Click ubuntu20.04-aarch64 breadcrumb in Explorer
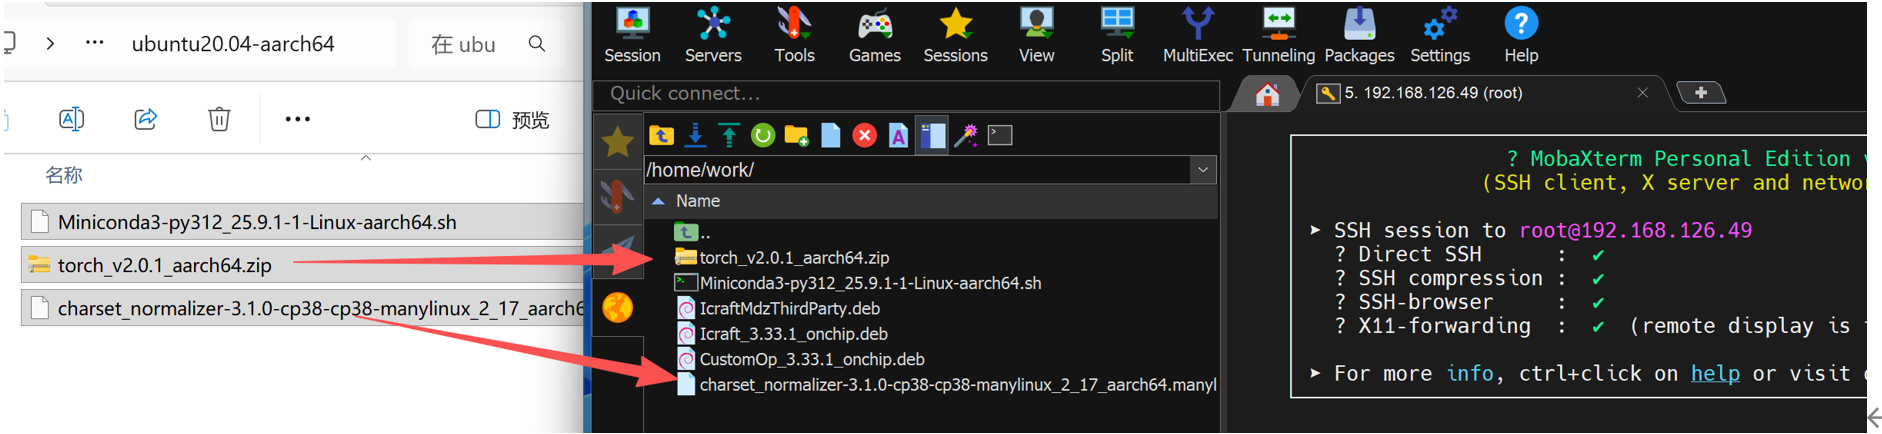The width and height of the screenshot is (1882, 434). (233, 44)
